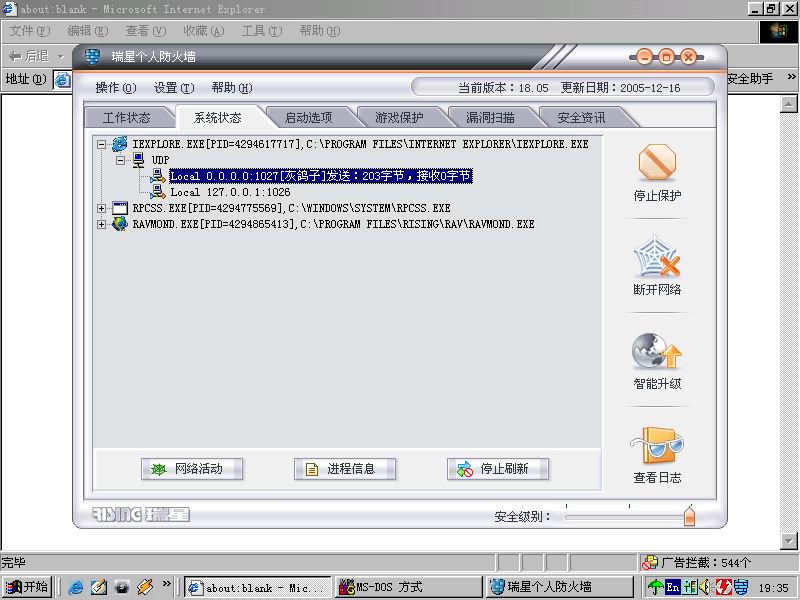Open the 查看日志 view log icon
This screenshot has width=800, height=600.
pos(657,445)
